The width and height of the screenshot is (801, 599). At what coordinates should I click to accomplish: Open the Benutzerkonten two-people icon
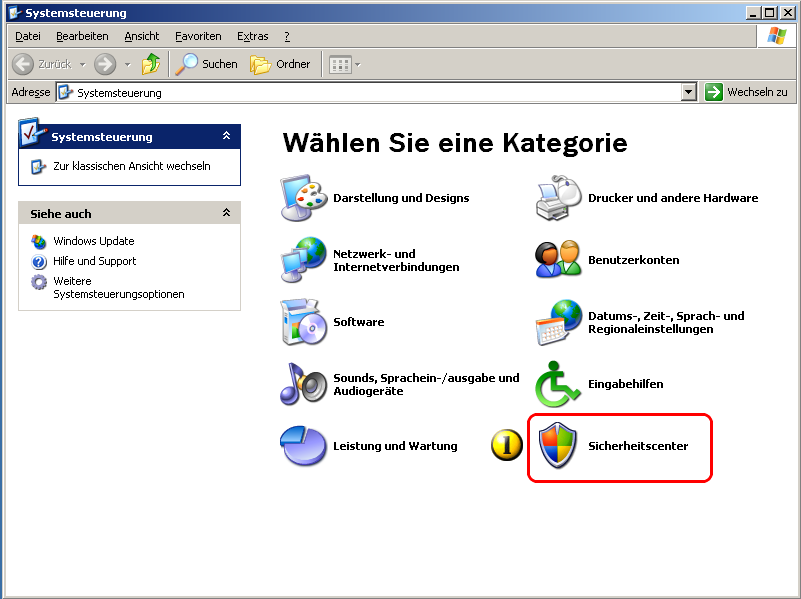[x=558, y=260]
